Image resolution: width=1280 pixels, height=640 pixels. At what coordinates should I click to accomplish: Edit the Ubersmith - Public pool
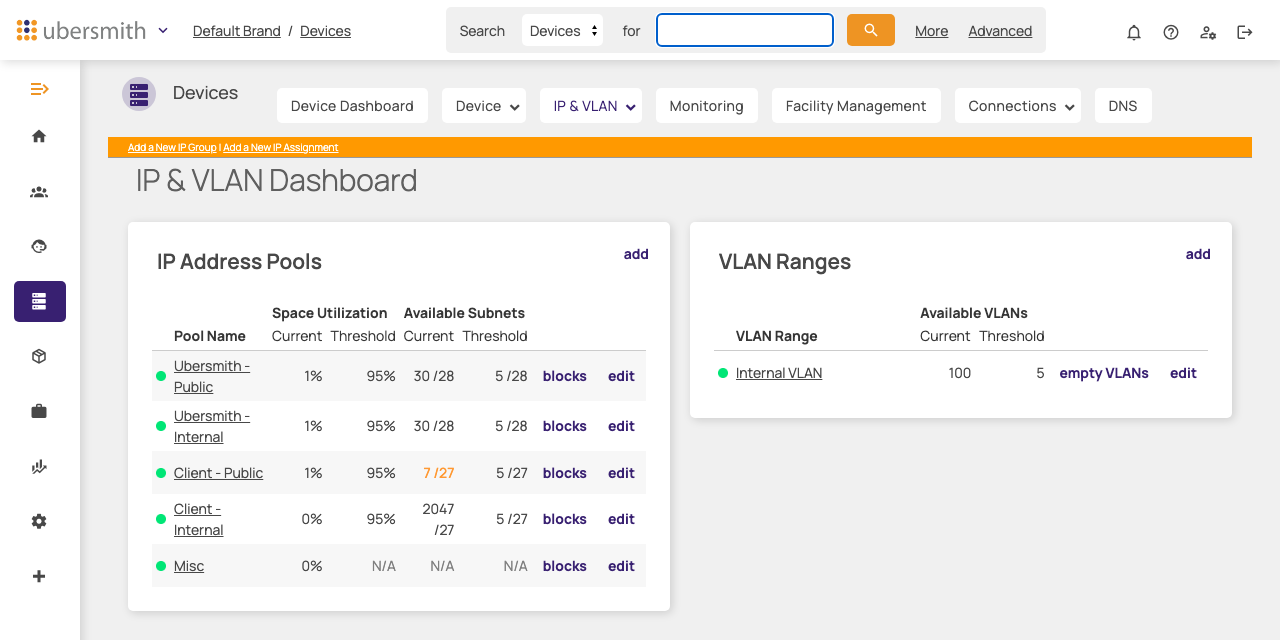[621, 376]
